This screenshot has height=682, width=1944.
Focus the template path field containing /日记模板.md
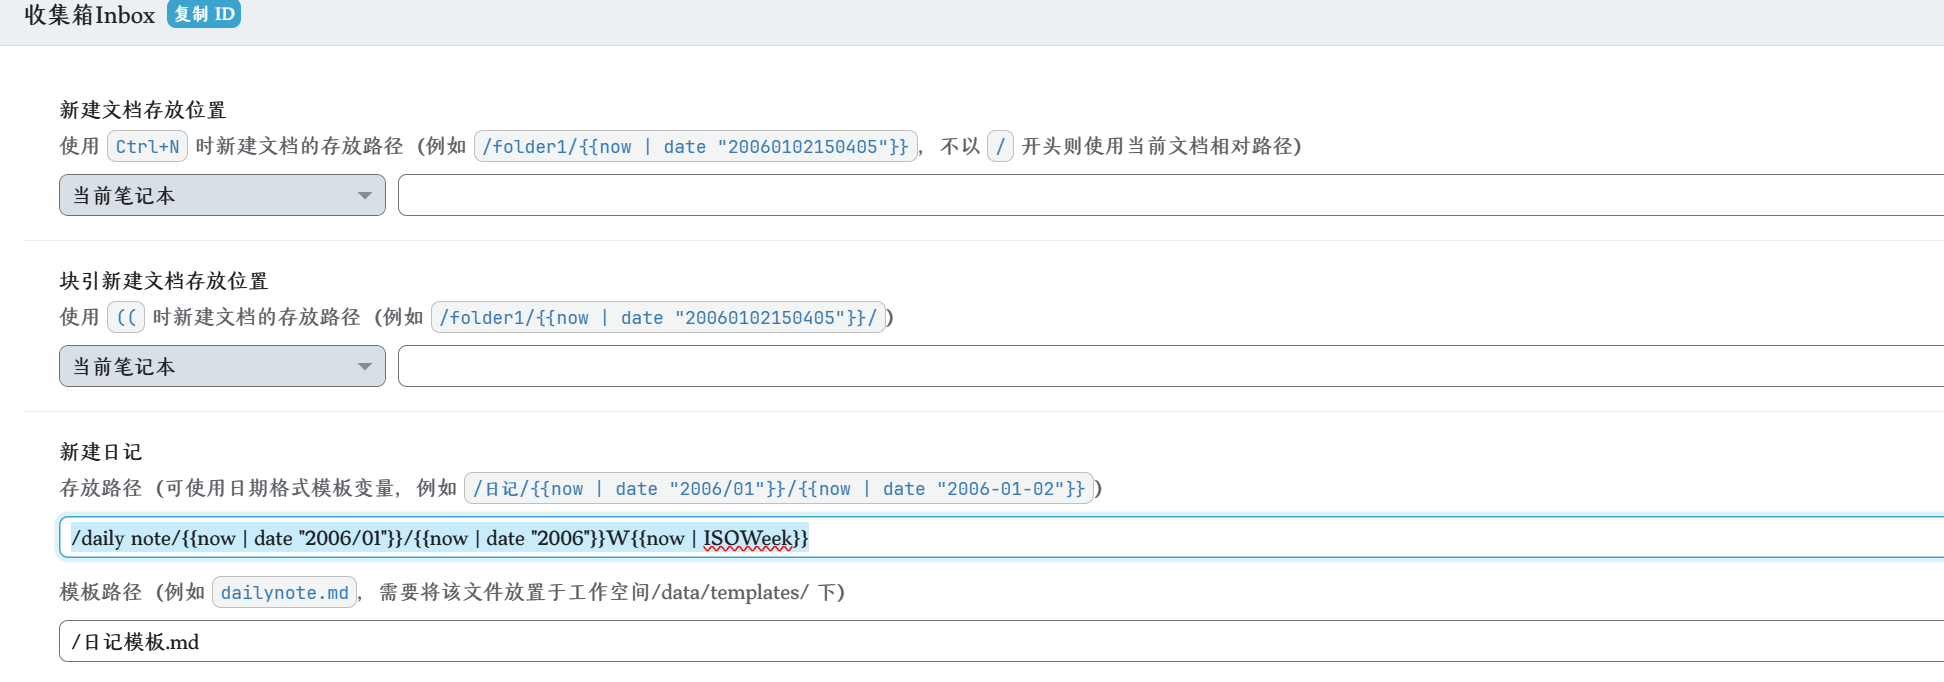(1000, 641)
